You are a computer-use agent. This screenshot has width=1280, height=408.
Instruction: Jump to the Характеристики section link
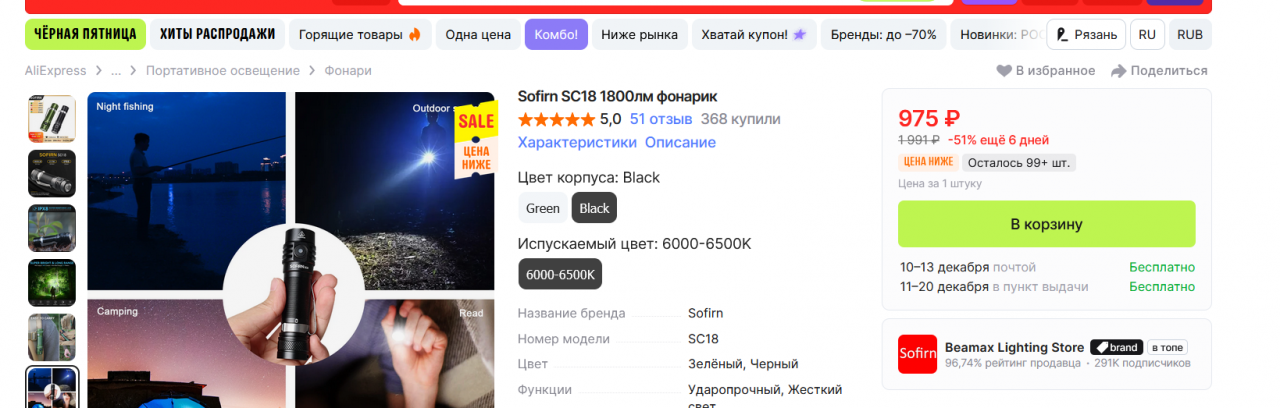(x=577, y=142)
